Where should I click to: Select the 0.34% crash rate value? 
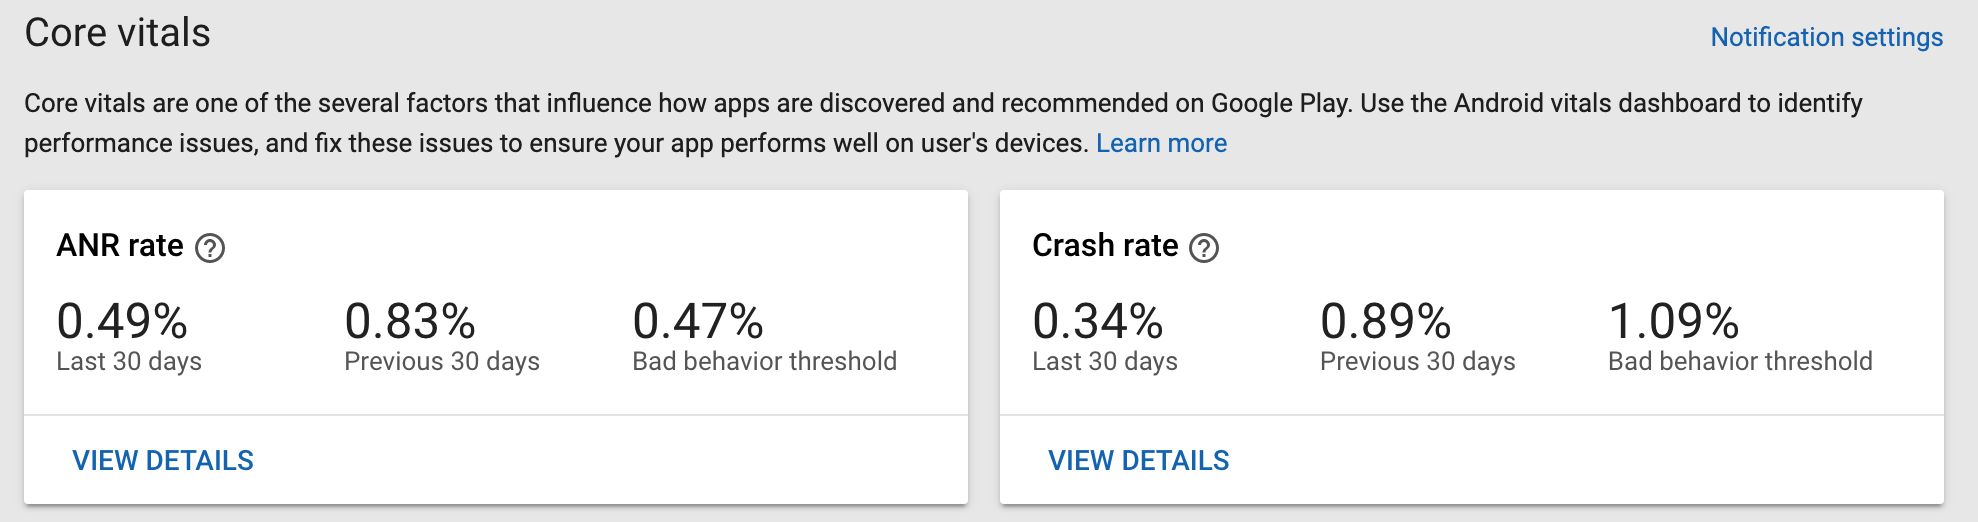point(1098,322)
